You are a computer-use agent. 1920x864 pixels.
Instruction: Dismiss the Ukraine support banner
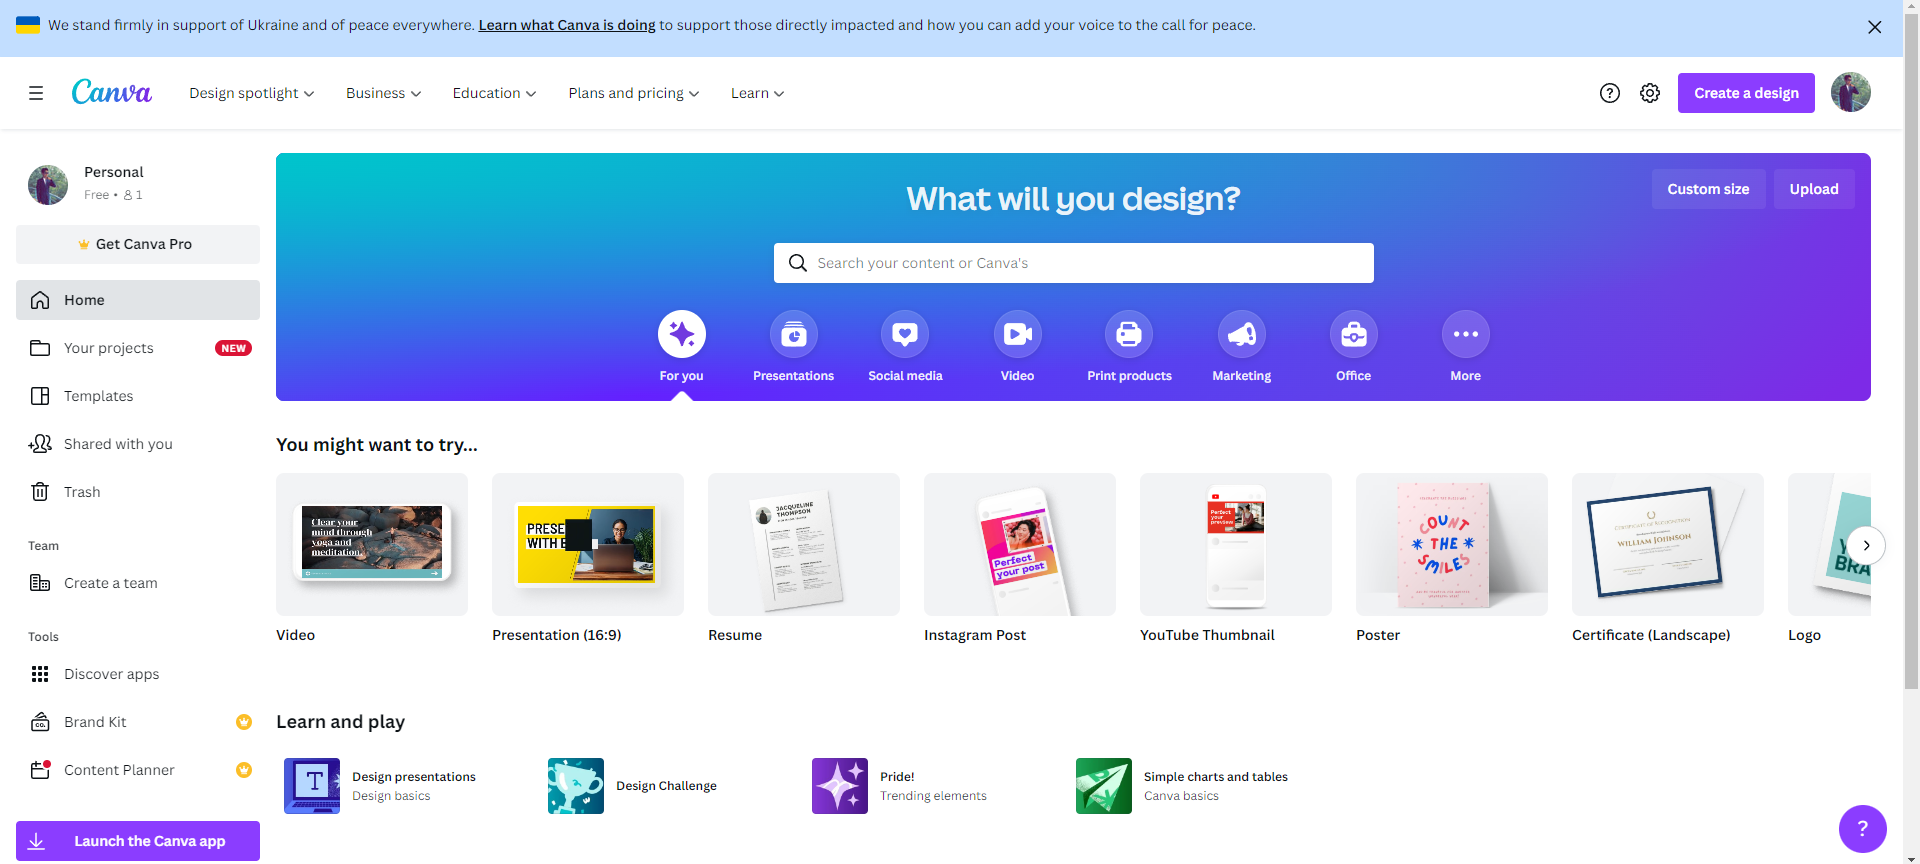[x=1875, y=27]
